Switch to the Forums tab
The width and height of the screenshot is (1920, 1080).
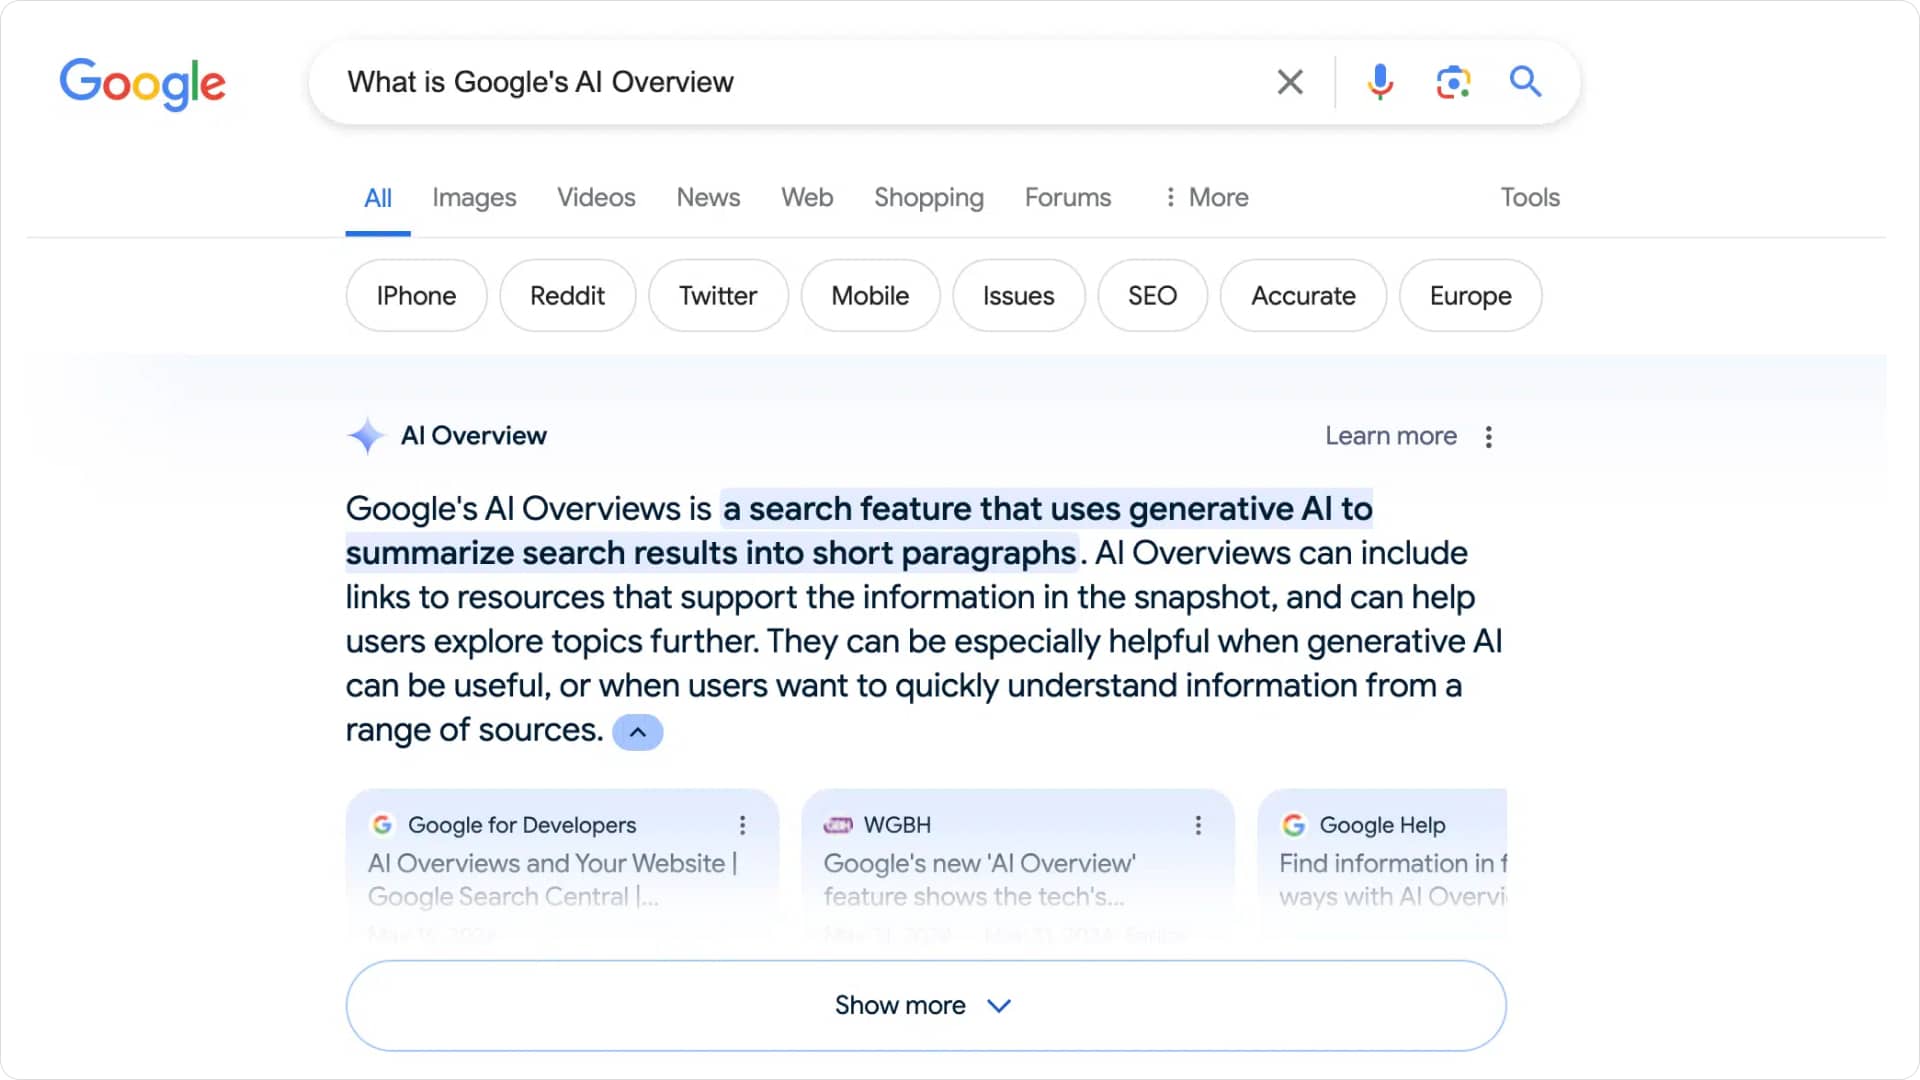[x=1068, y=197]
